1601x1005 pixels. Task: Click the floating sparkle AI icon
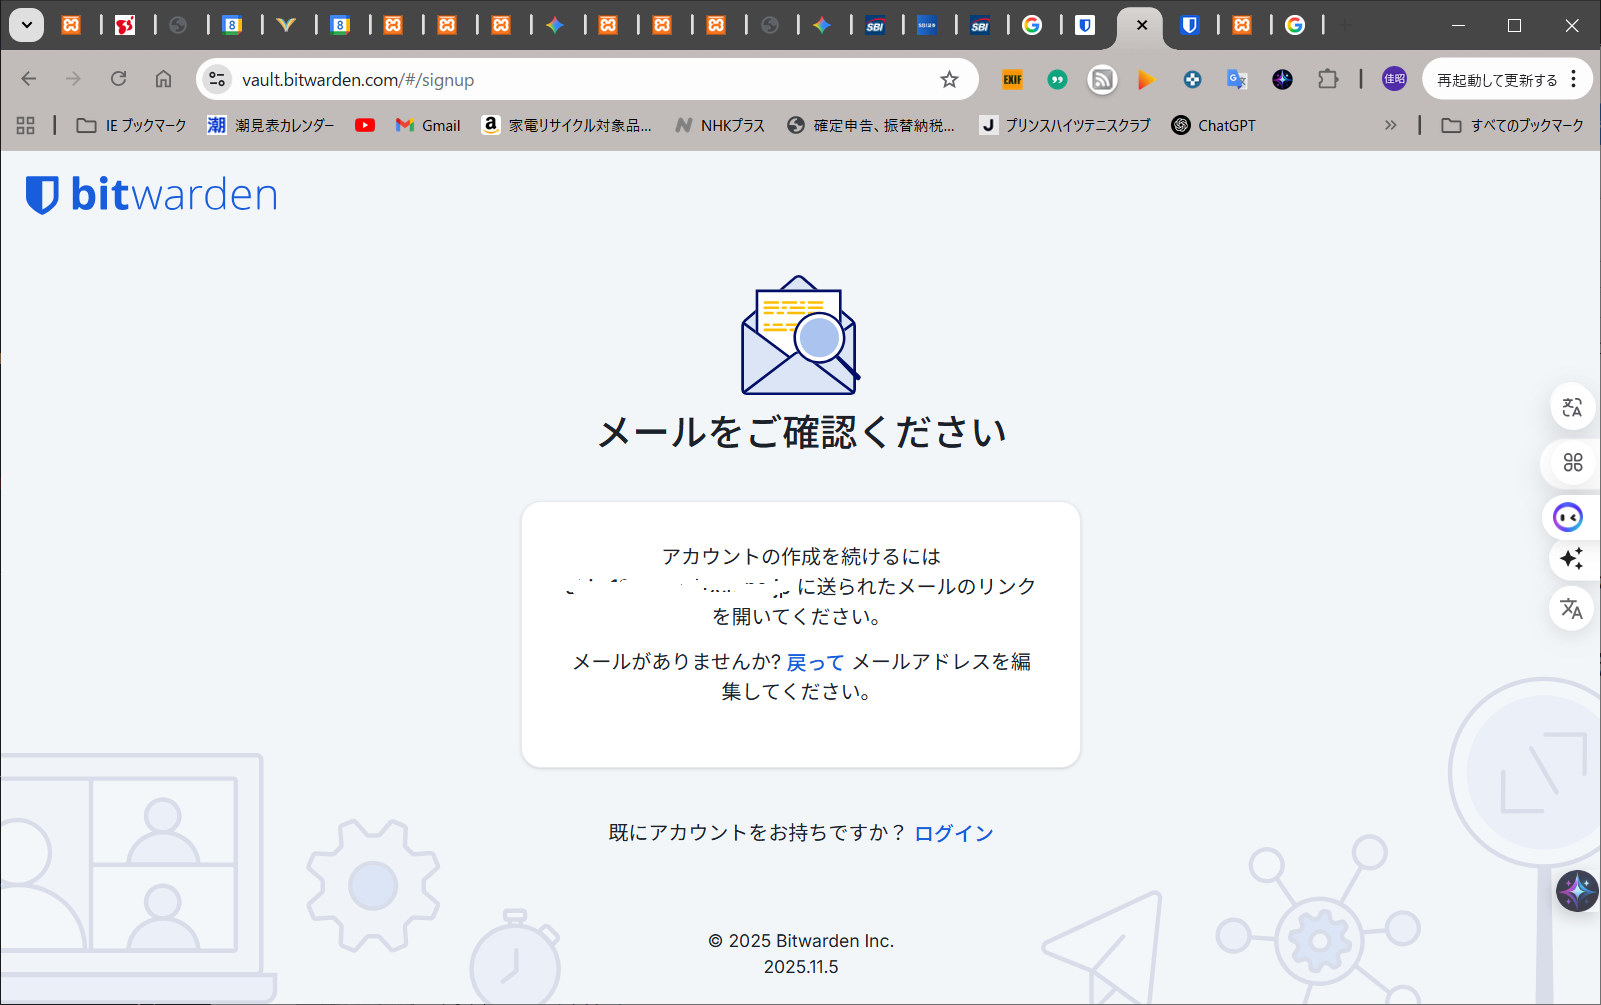coord(1571,558)
